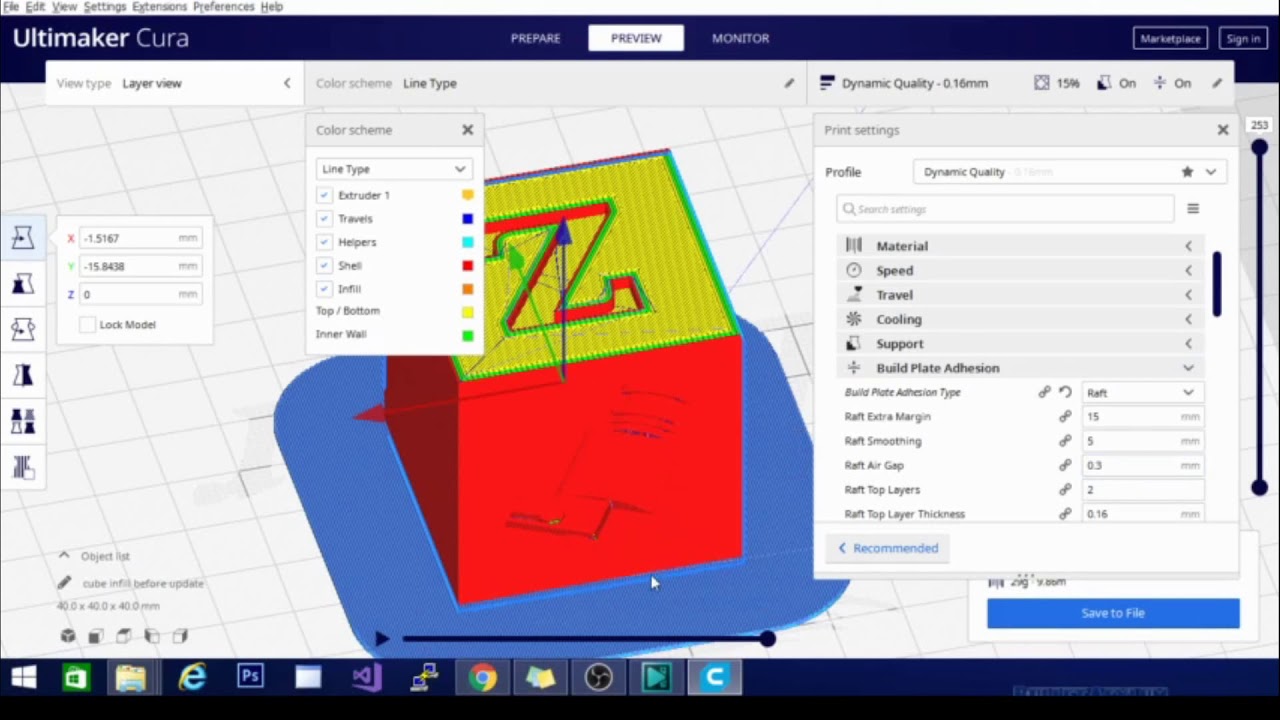Viewport: 1280px width, 720px height.
Task: Select the Move tool in left toolbar
Action: coord(23,237)
